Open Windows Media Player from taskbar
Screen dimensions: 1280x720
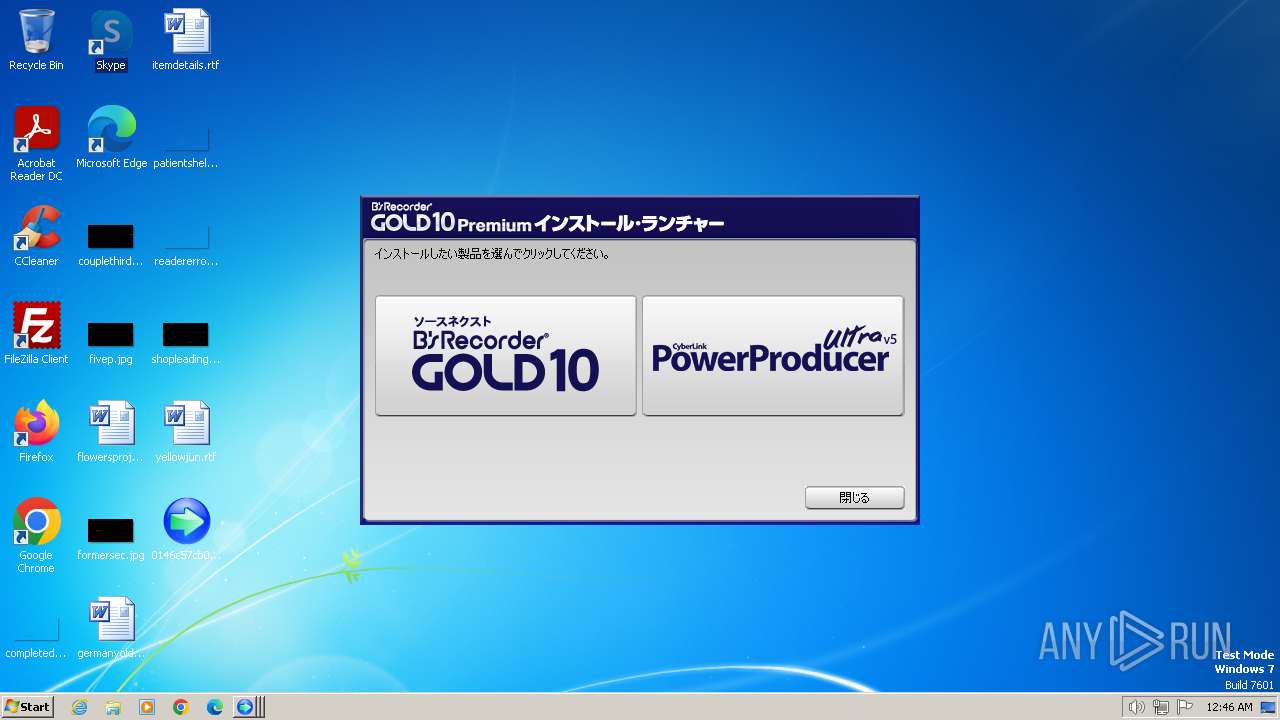pyautogui.click(x=147, y=707)
